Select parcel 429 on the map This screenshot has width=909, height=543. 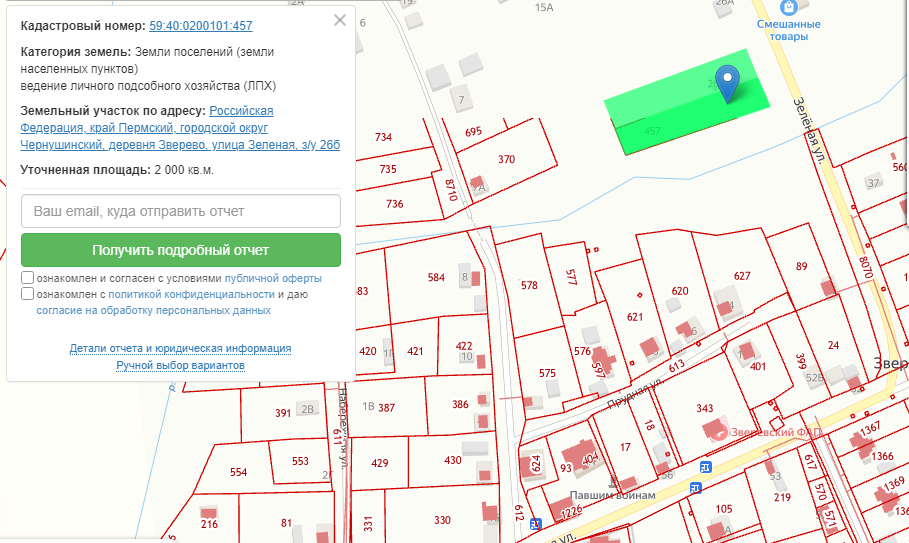(380, 463)
